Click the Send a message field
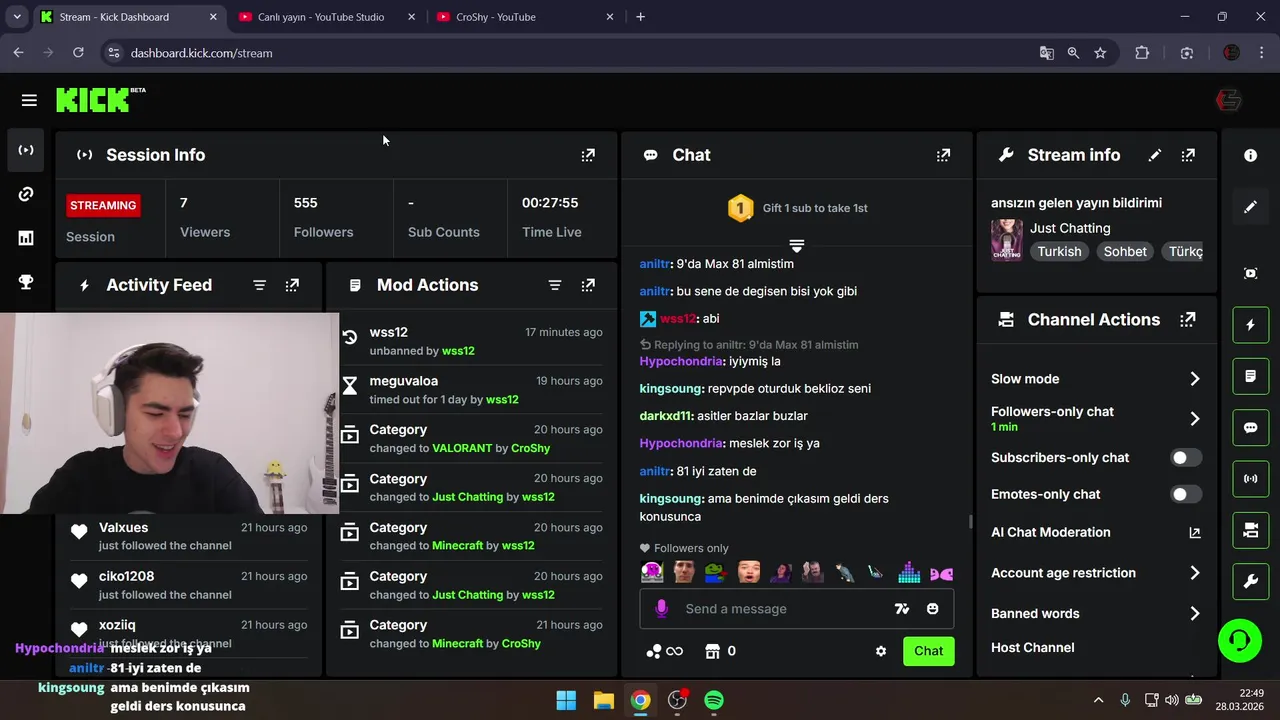This screenshot has height=720, width=1280. (785, 609)
